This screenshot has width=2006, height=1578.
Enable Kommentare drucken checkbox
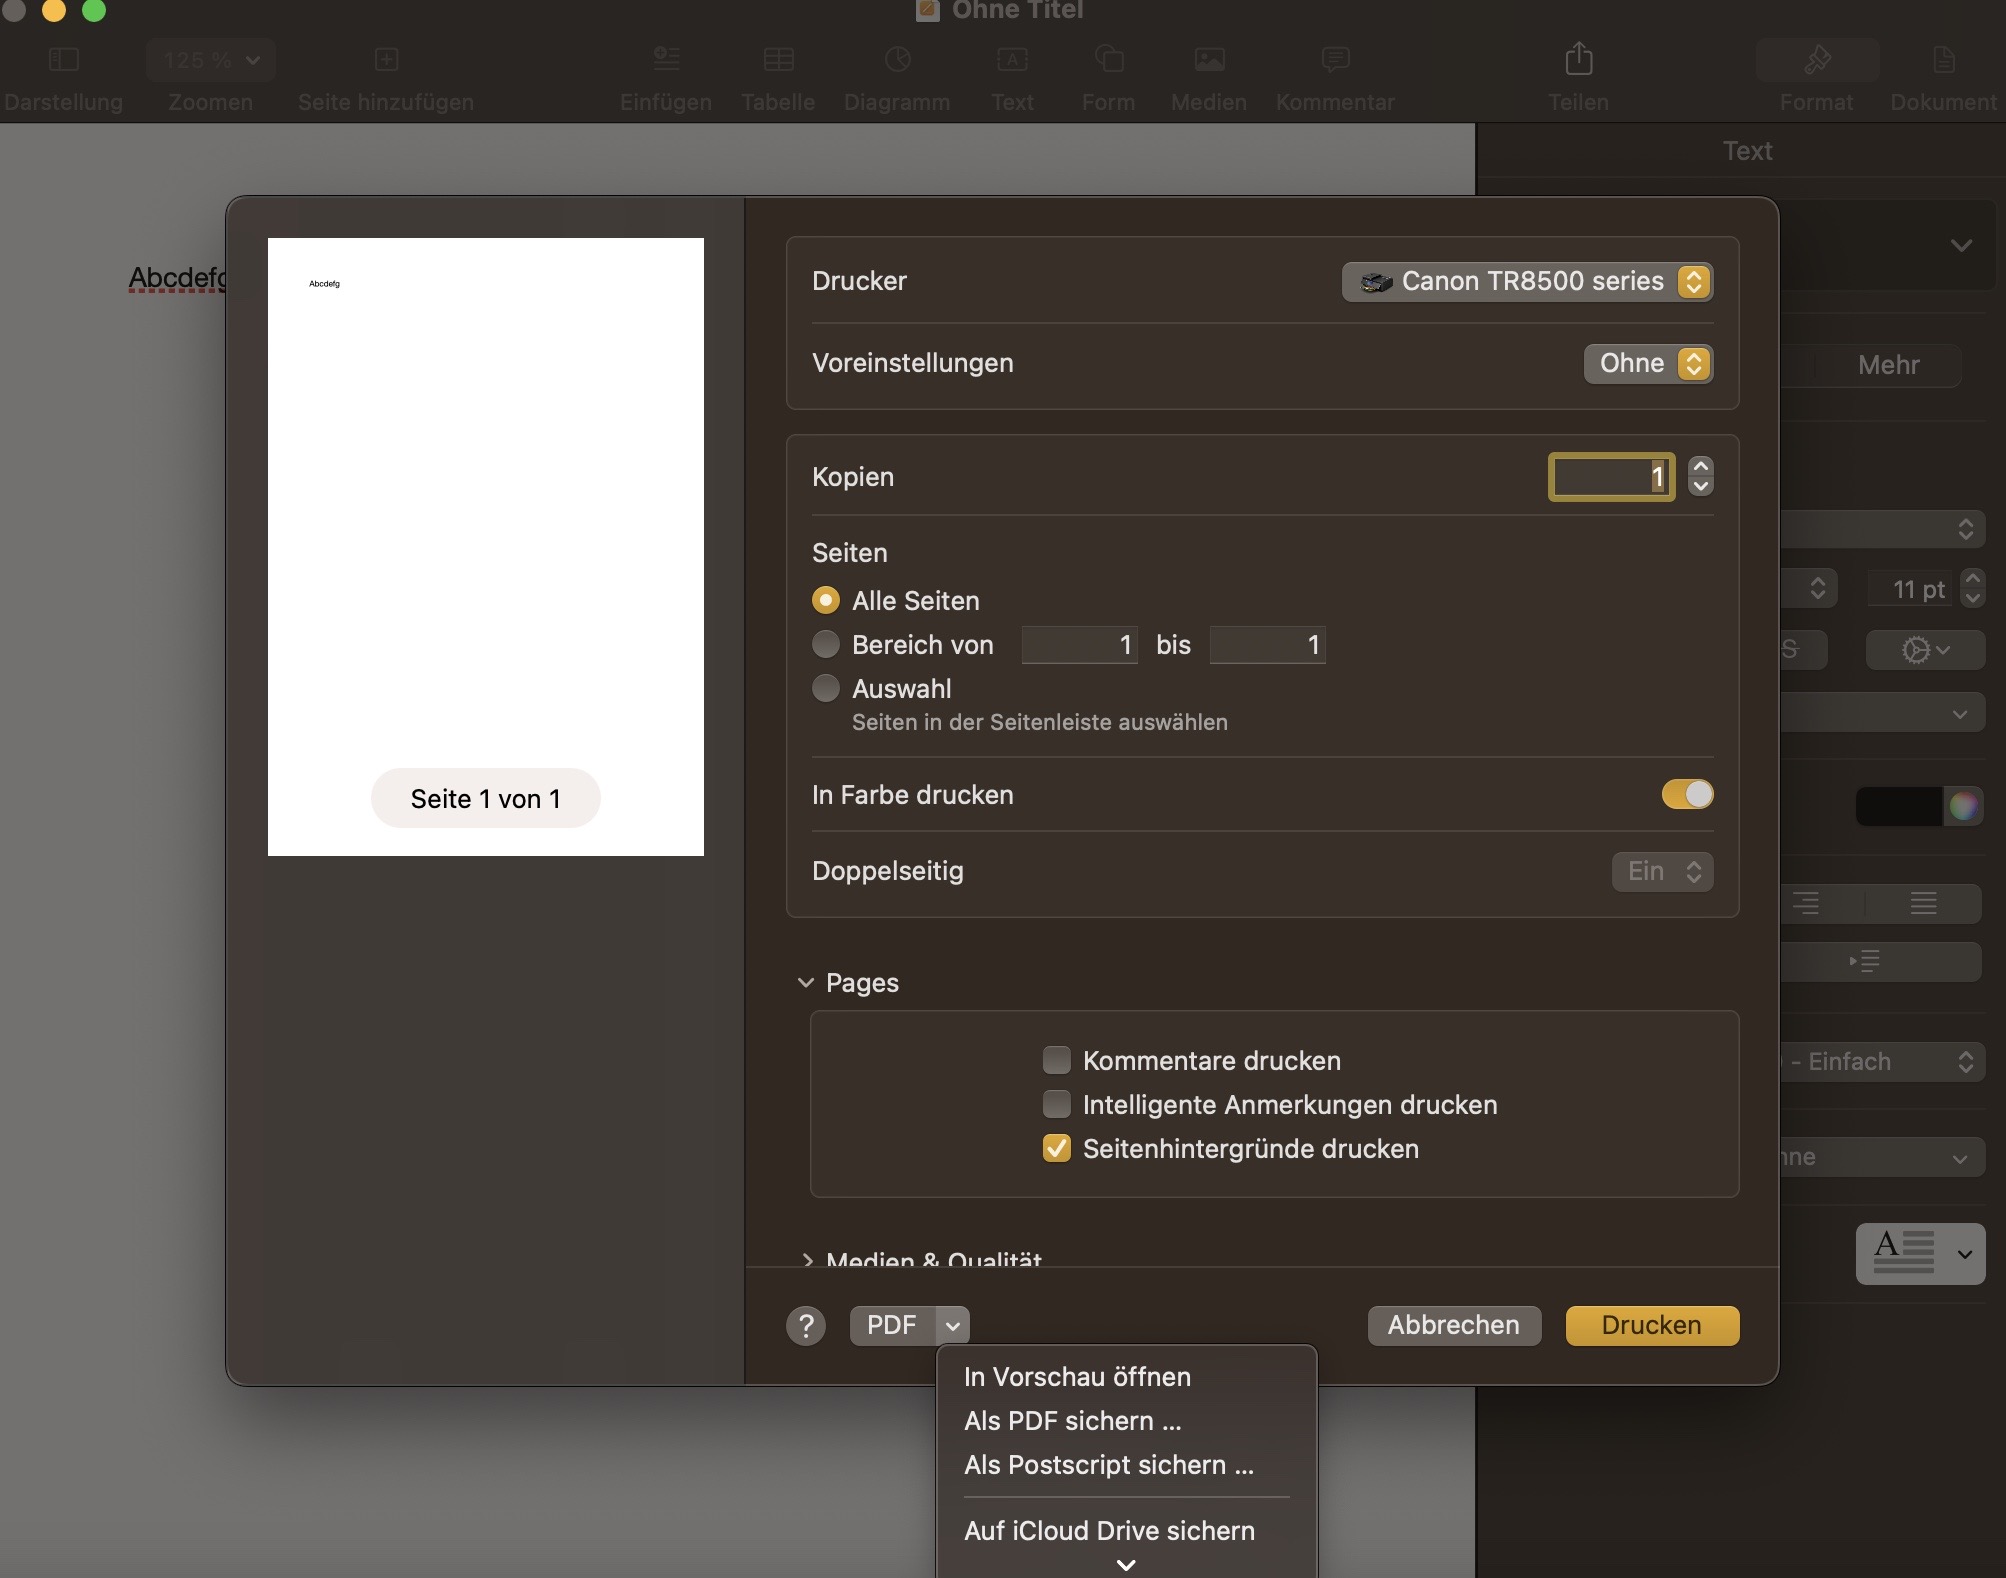tap(1057, 1060)
